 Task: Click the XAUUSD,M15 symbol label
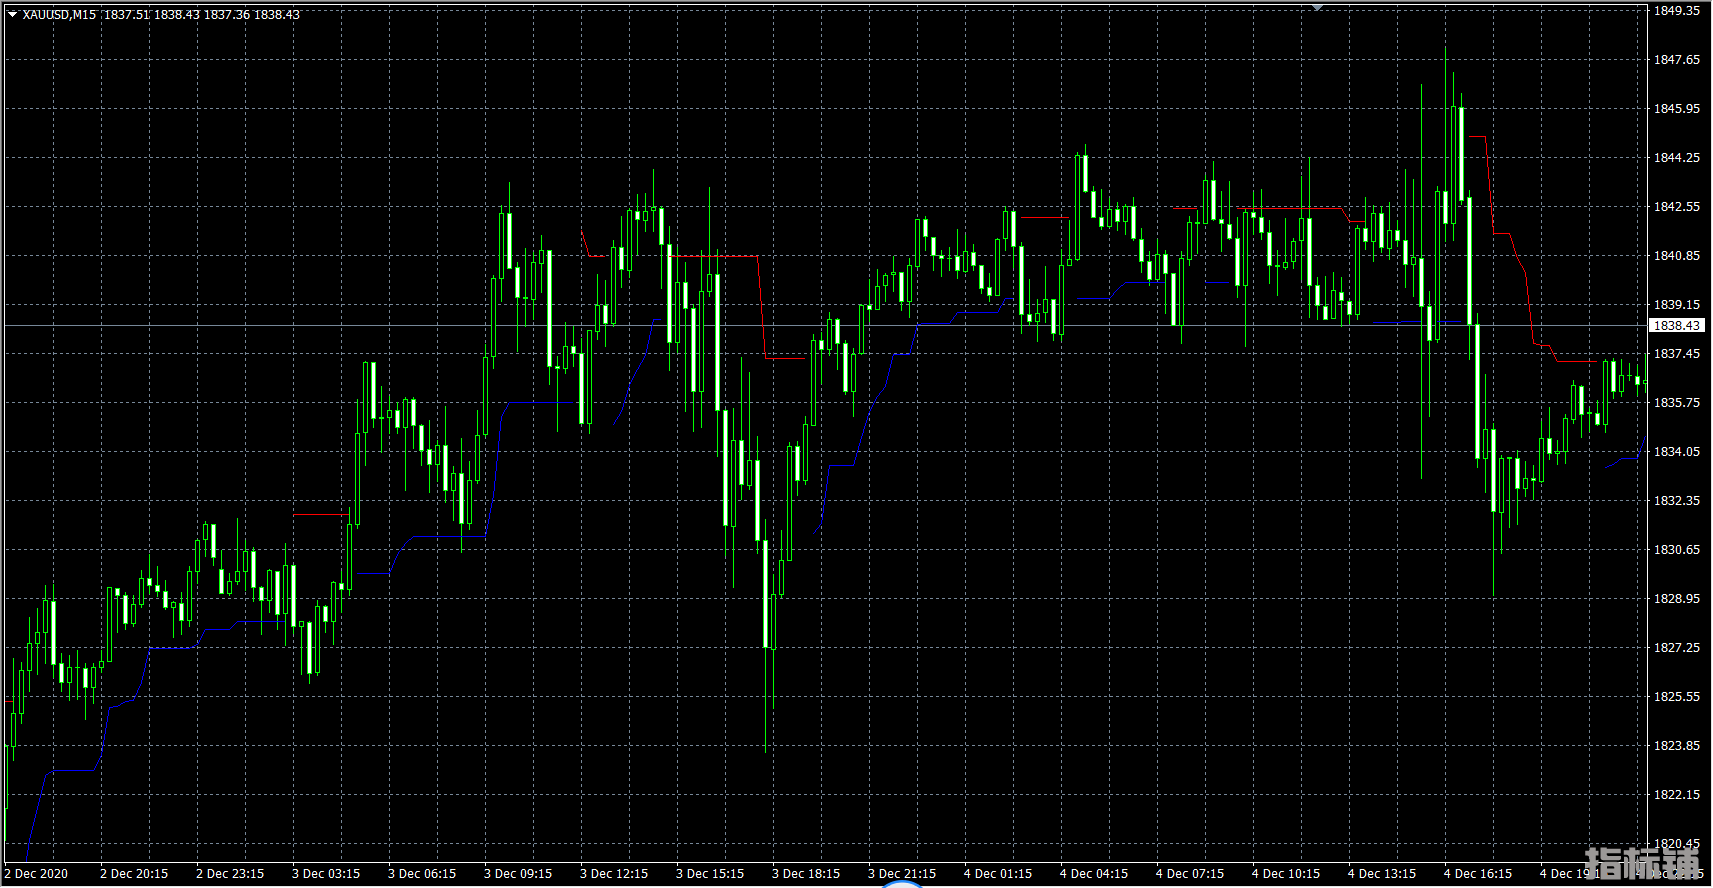click(60, 15)
